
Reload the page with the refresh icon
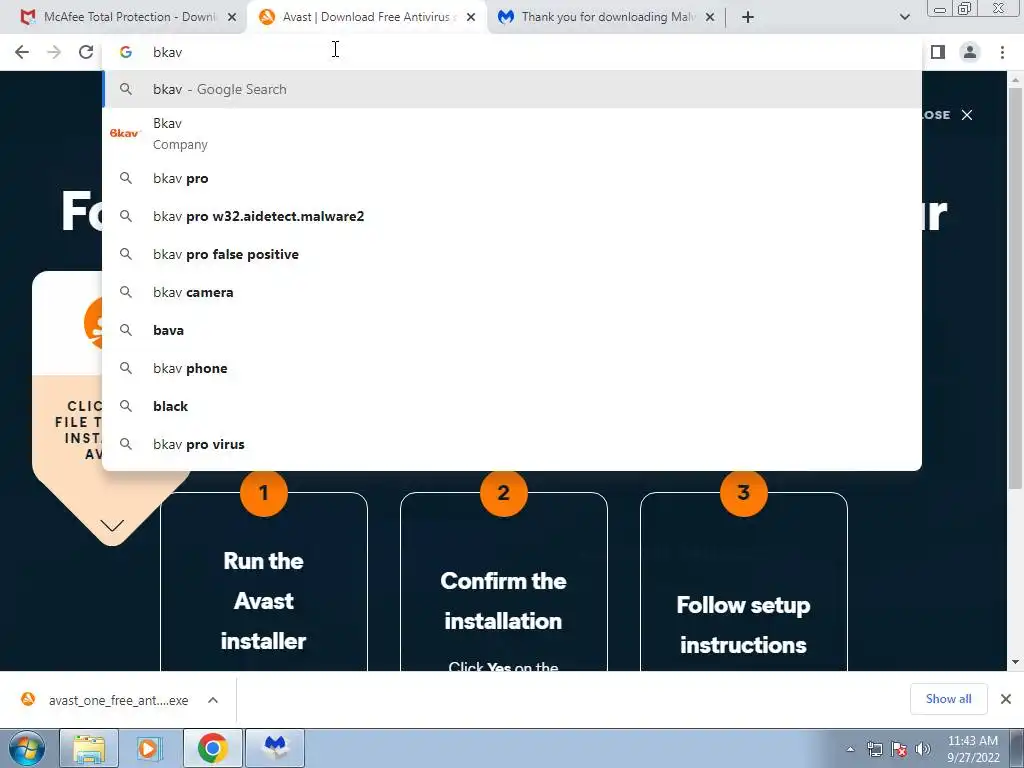tap(86, 52)
